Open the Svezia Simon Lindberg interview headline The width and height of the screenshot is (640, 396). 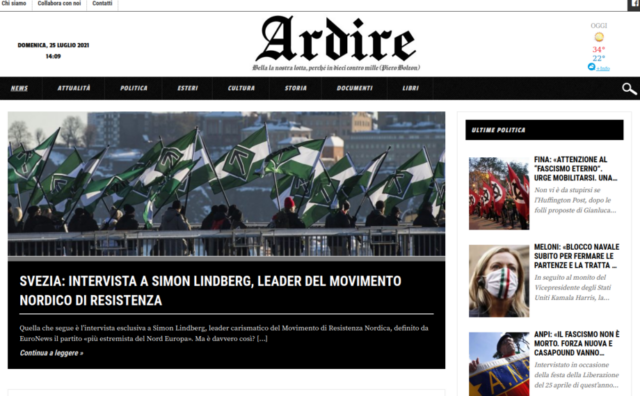point(210,291)
